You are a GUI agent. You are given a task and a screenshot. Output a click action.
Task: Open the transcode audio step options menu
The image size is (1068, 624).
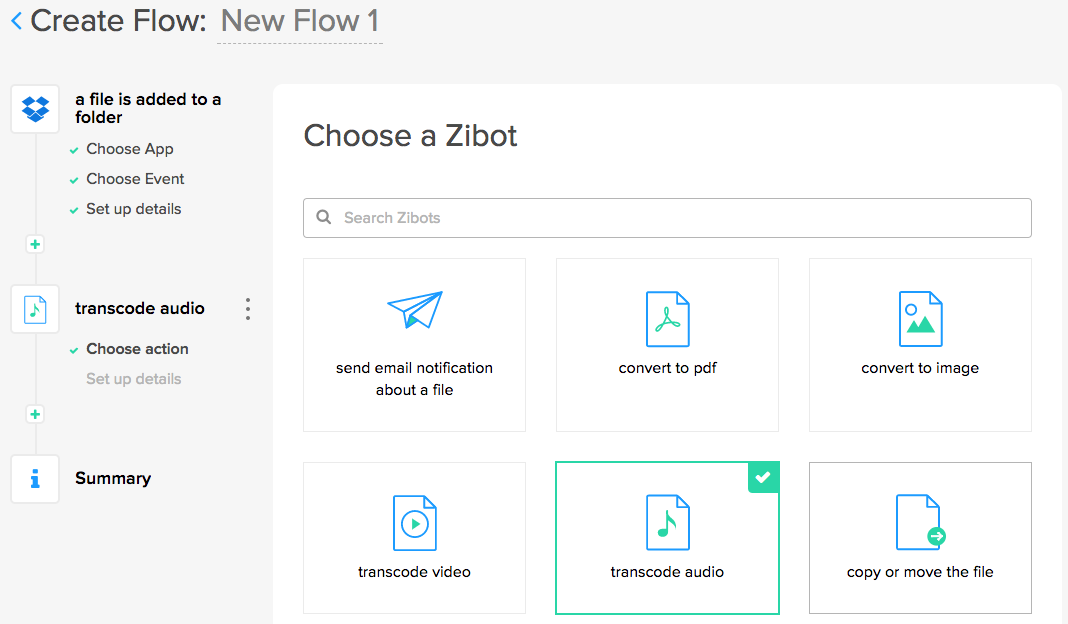[248, 309]
